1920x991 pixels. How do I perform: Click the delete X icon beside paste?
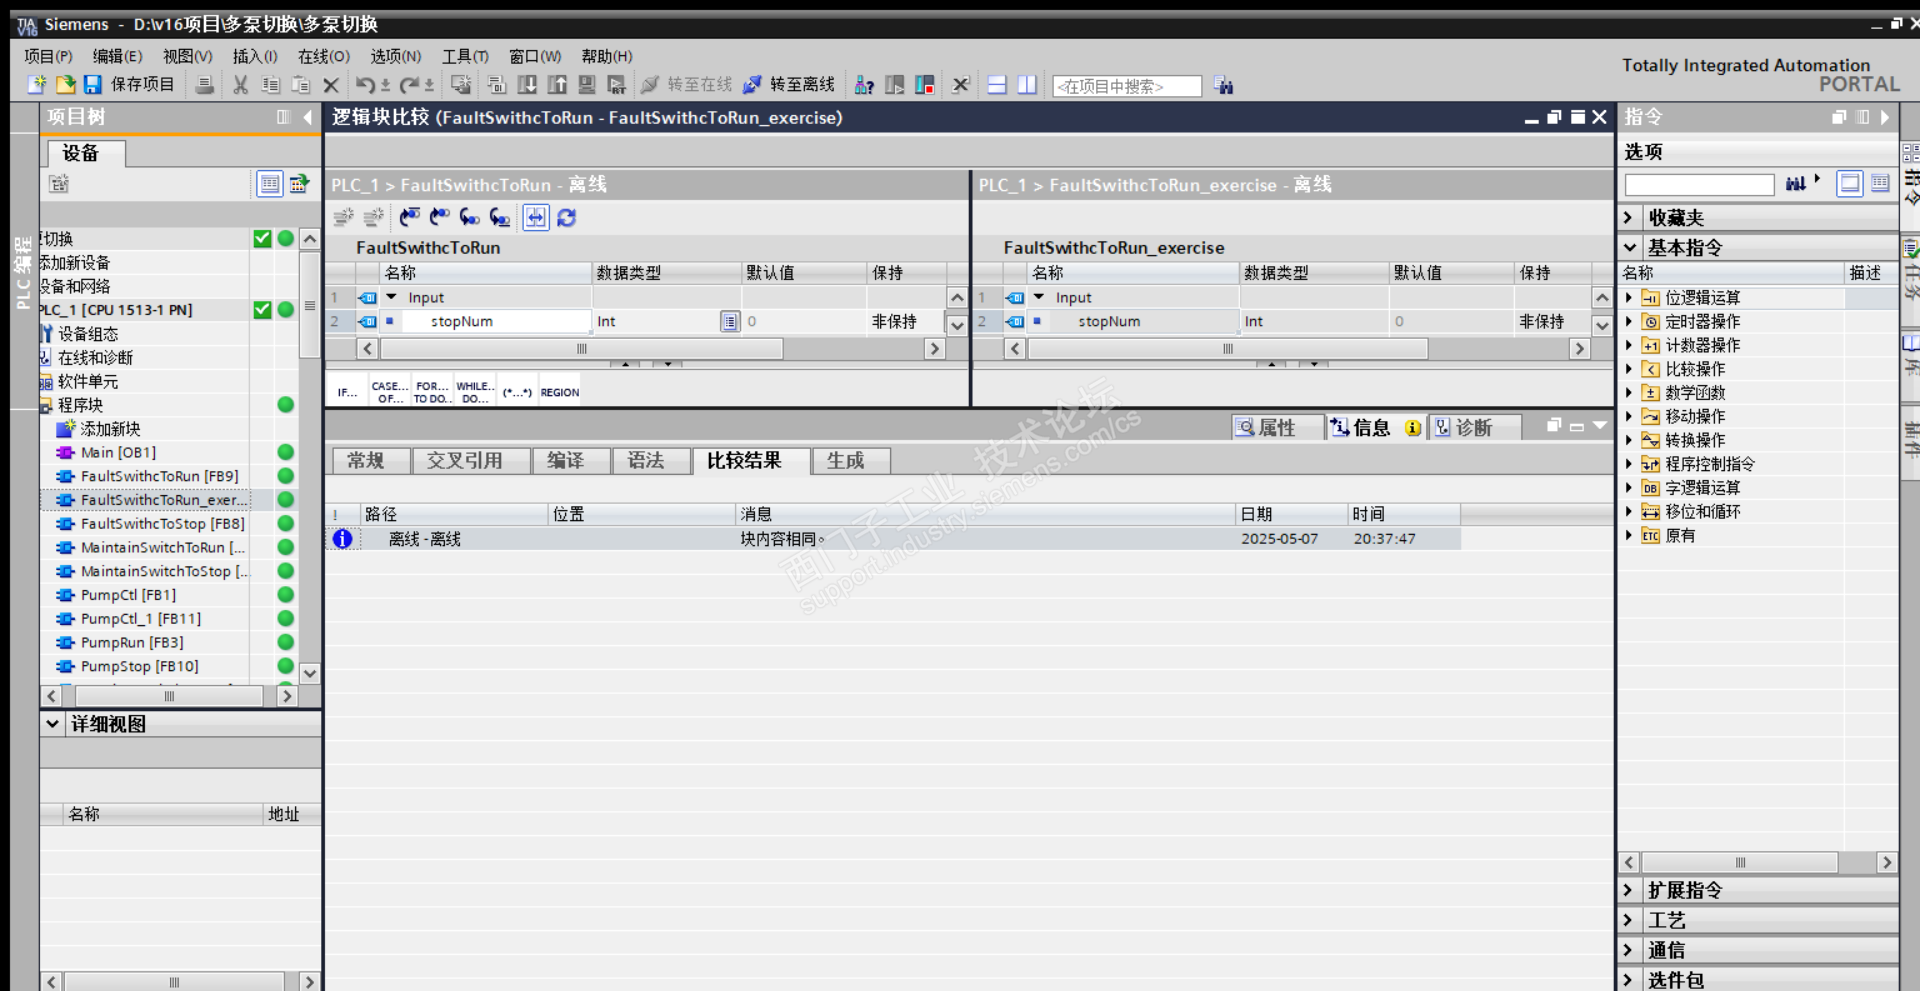[x=331, y=85]
